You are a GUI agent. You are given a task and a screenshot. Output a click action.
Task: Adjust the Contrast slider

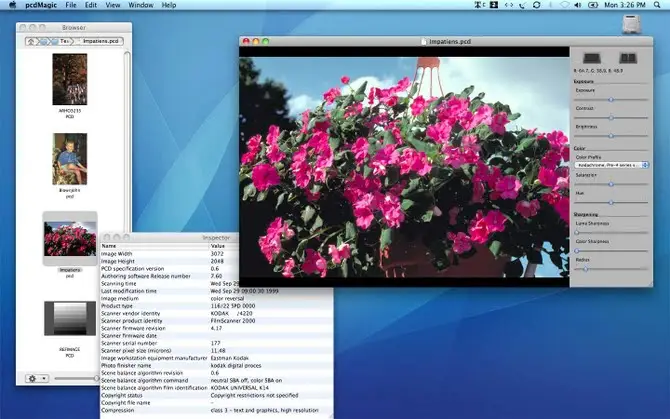point(611,117)
